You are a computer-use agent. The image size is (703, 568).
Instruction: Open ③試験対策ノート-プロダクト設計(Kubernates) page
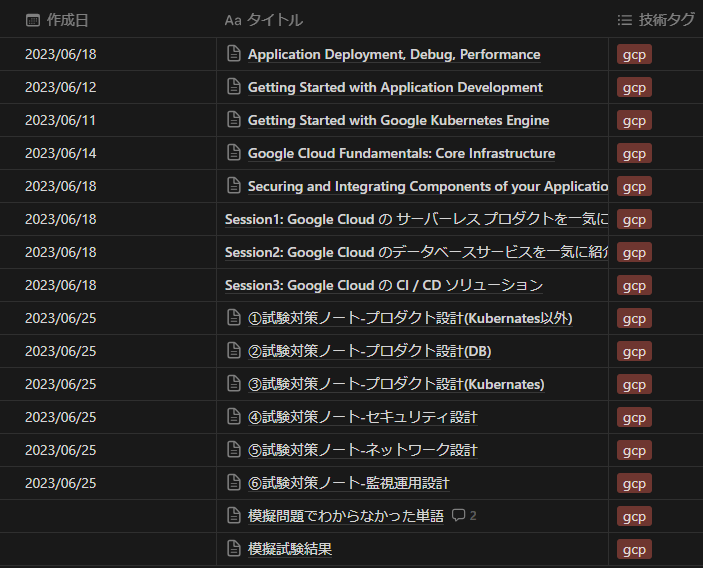(x=396, y=384)
